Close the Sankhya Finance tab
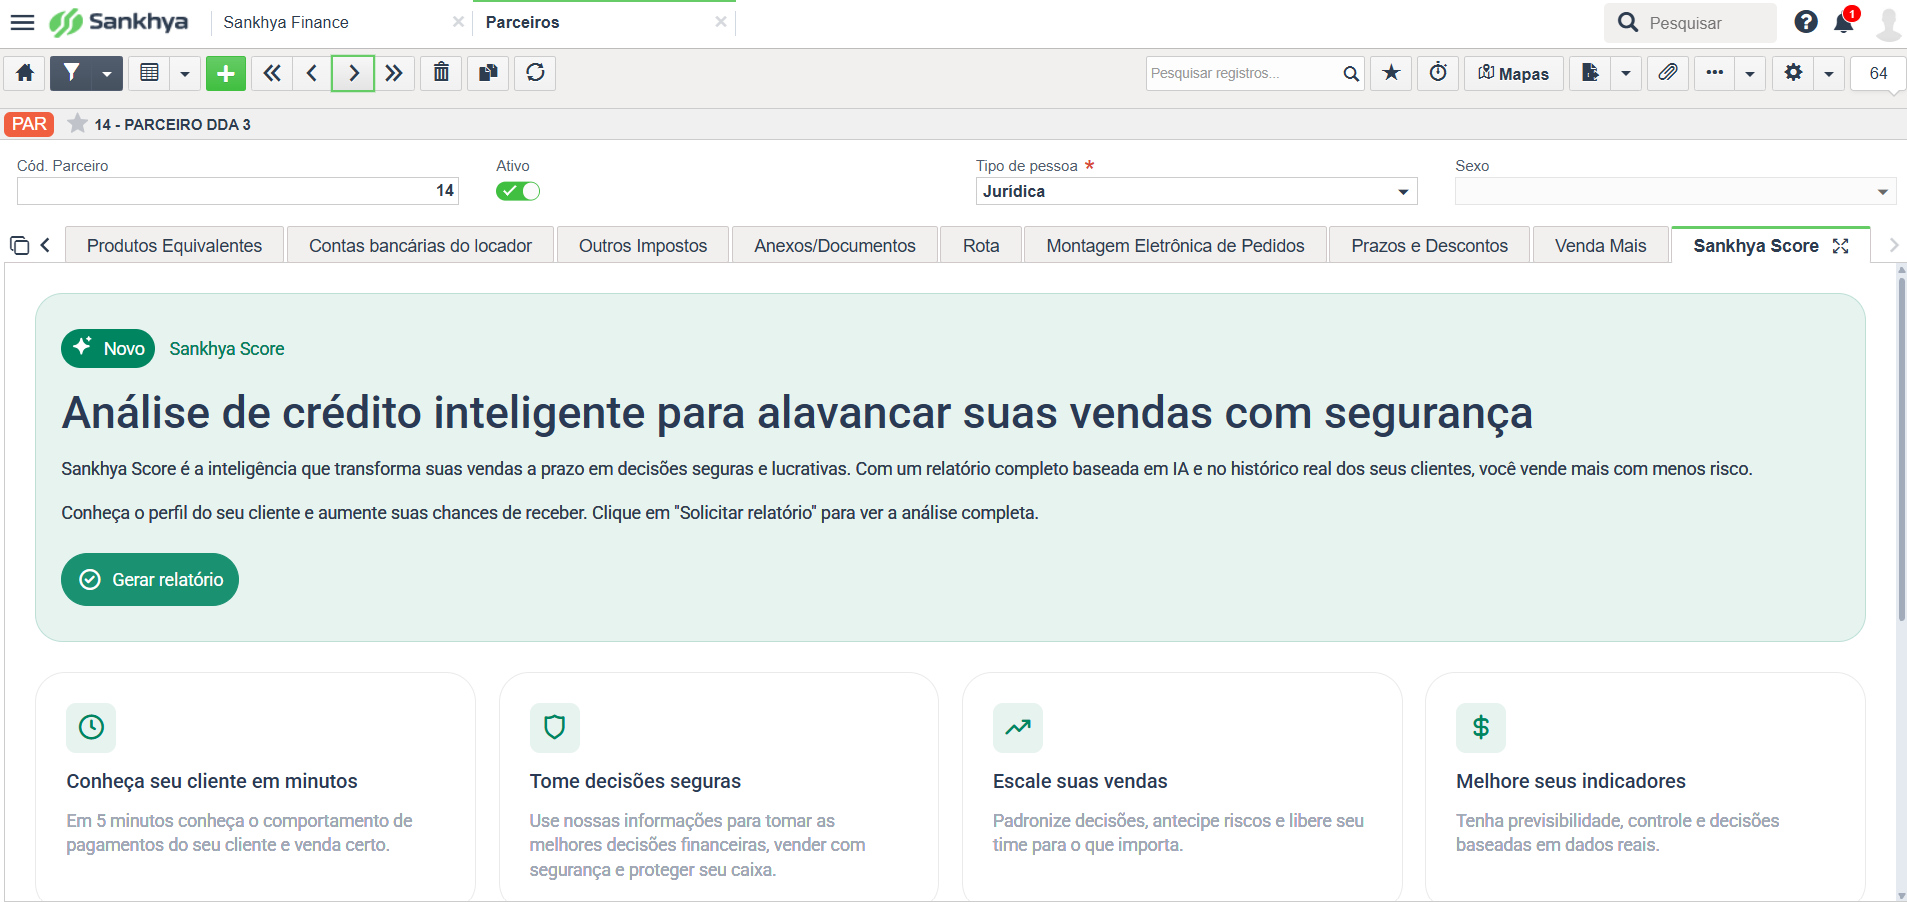Screen dimensions: 1907x902 coord(458,21)
